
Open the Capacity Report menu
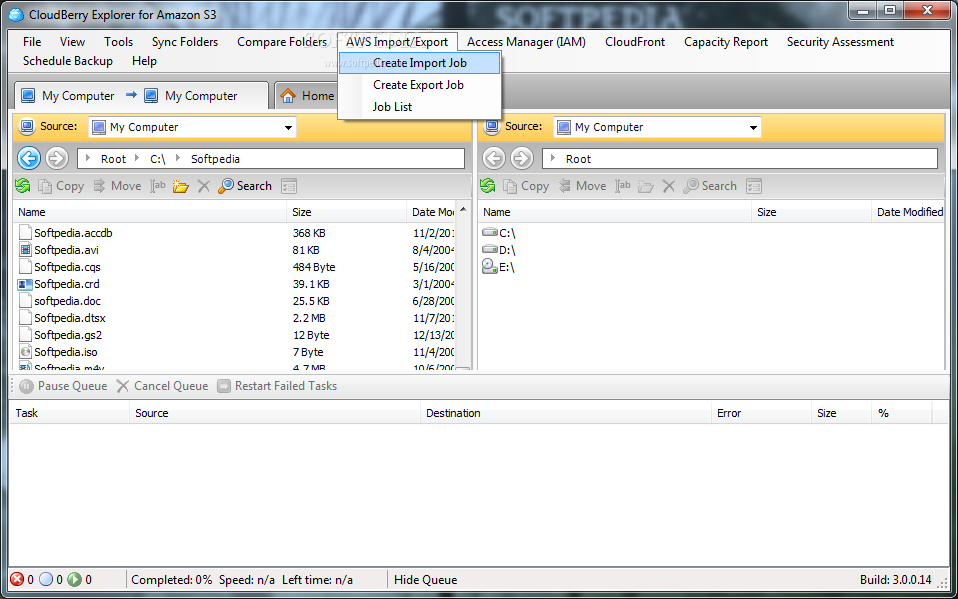tap(726, 42)
